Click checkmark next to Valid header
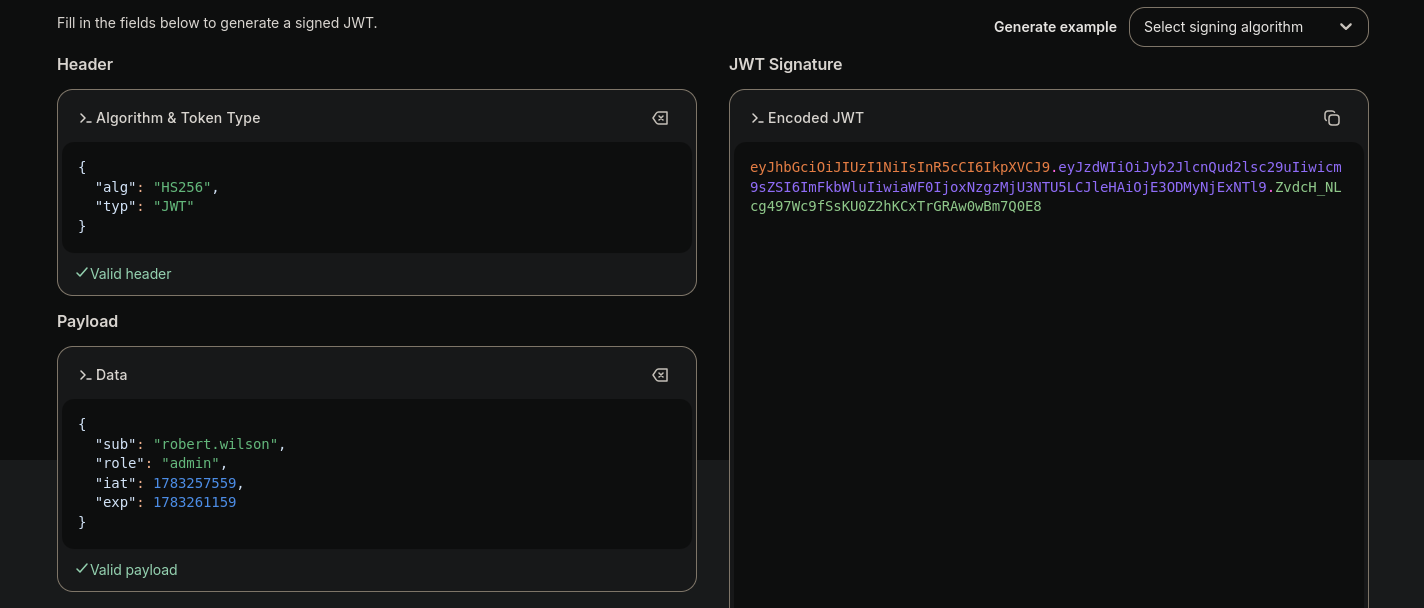 (x=82, y=273)
